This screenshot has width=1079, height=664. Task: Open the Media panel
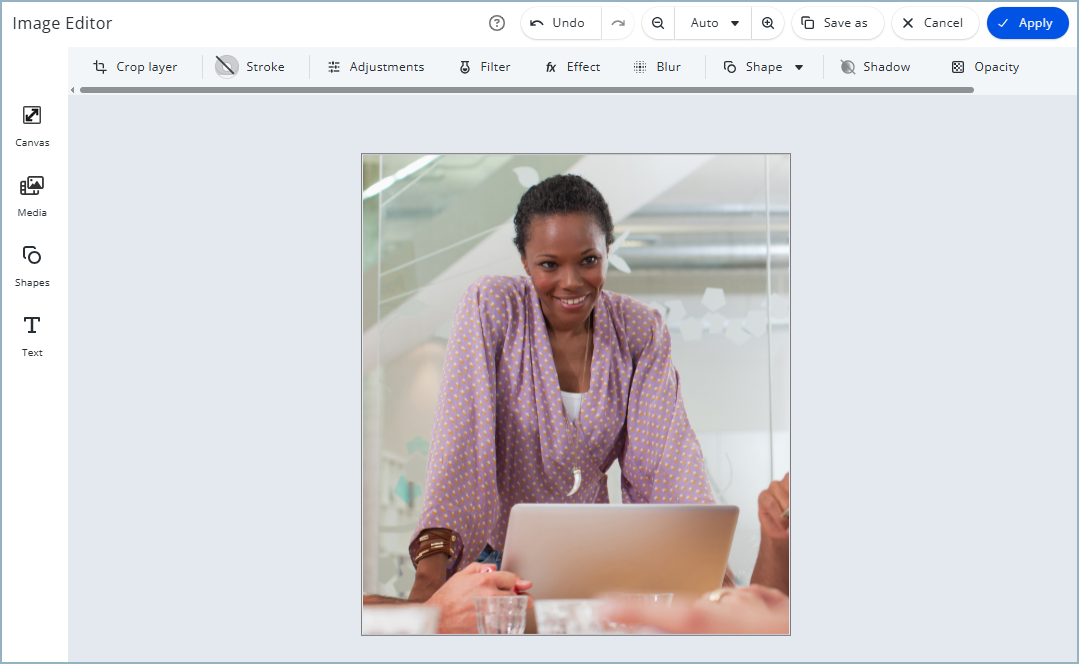tap(32, 196)
